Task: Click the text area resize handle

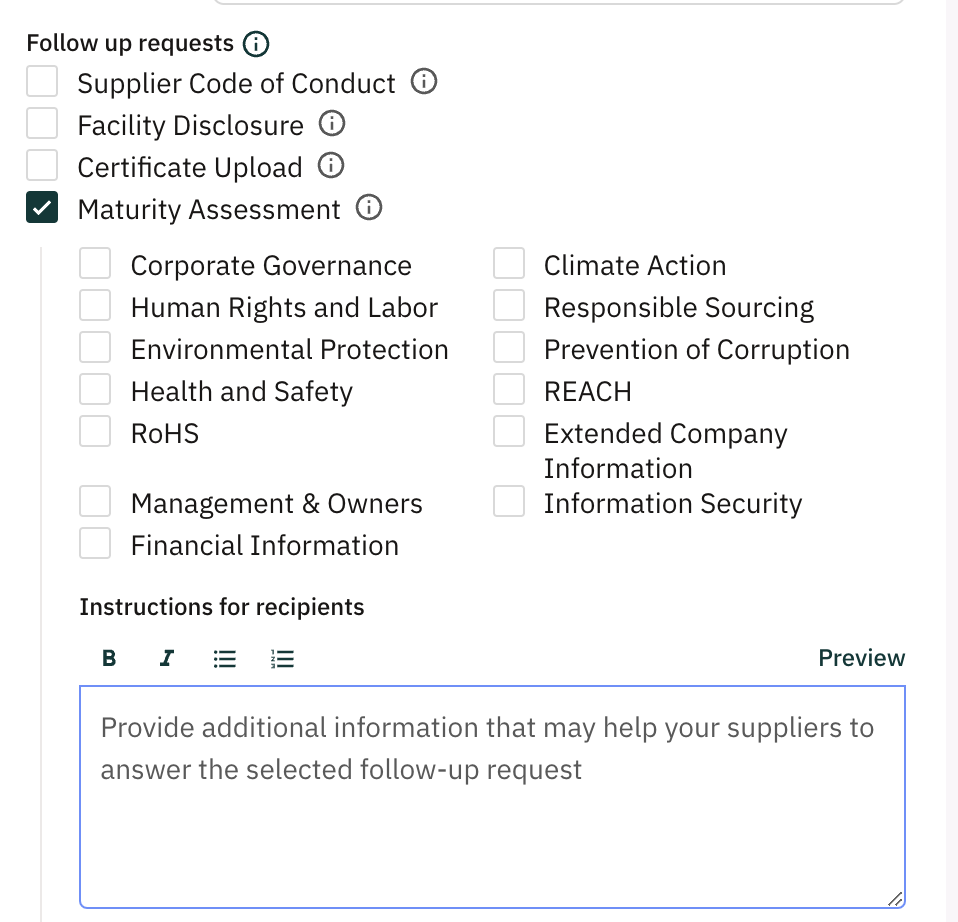Action: (x=895, y=898)
